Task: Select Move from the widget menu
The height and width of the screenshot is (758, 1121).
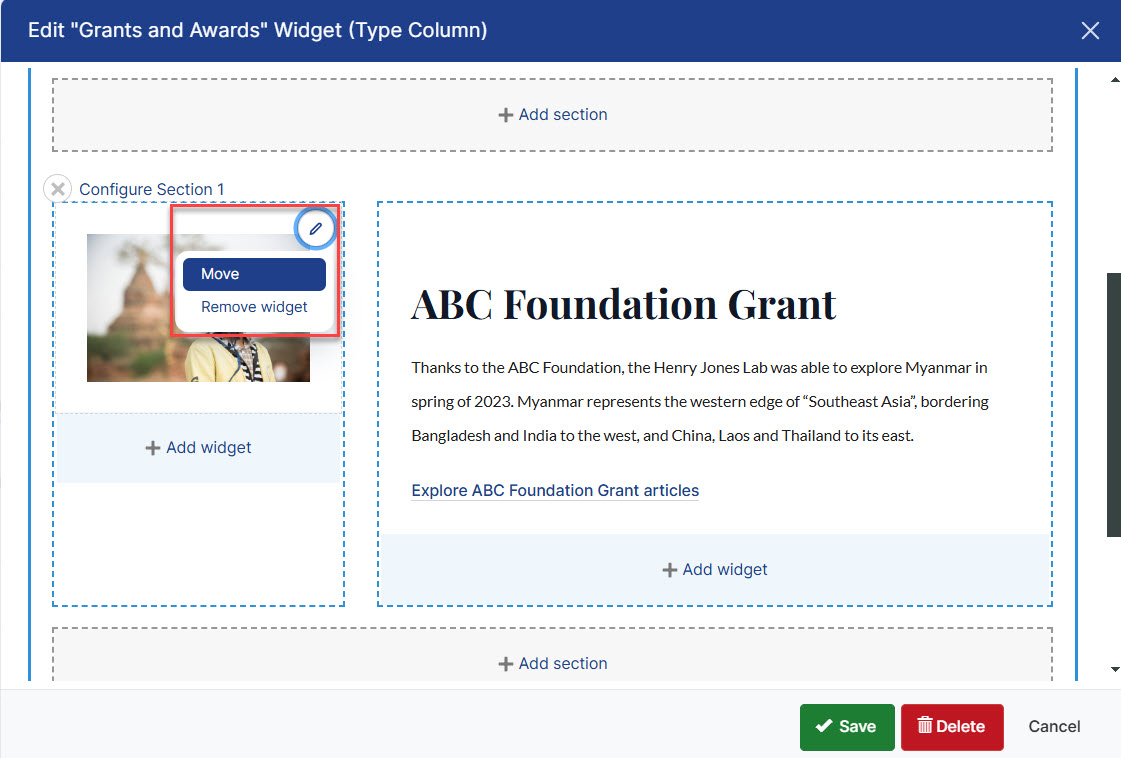Action: pyautogui.click(x=254, y=274)
